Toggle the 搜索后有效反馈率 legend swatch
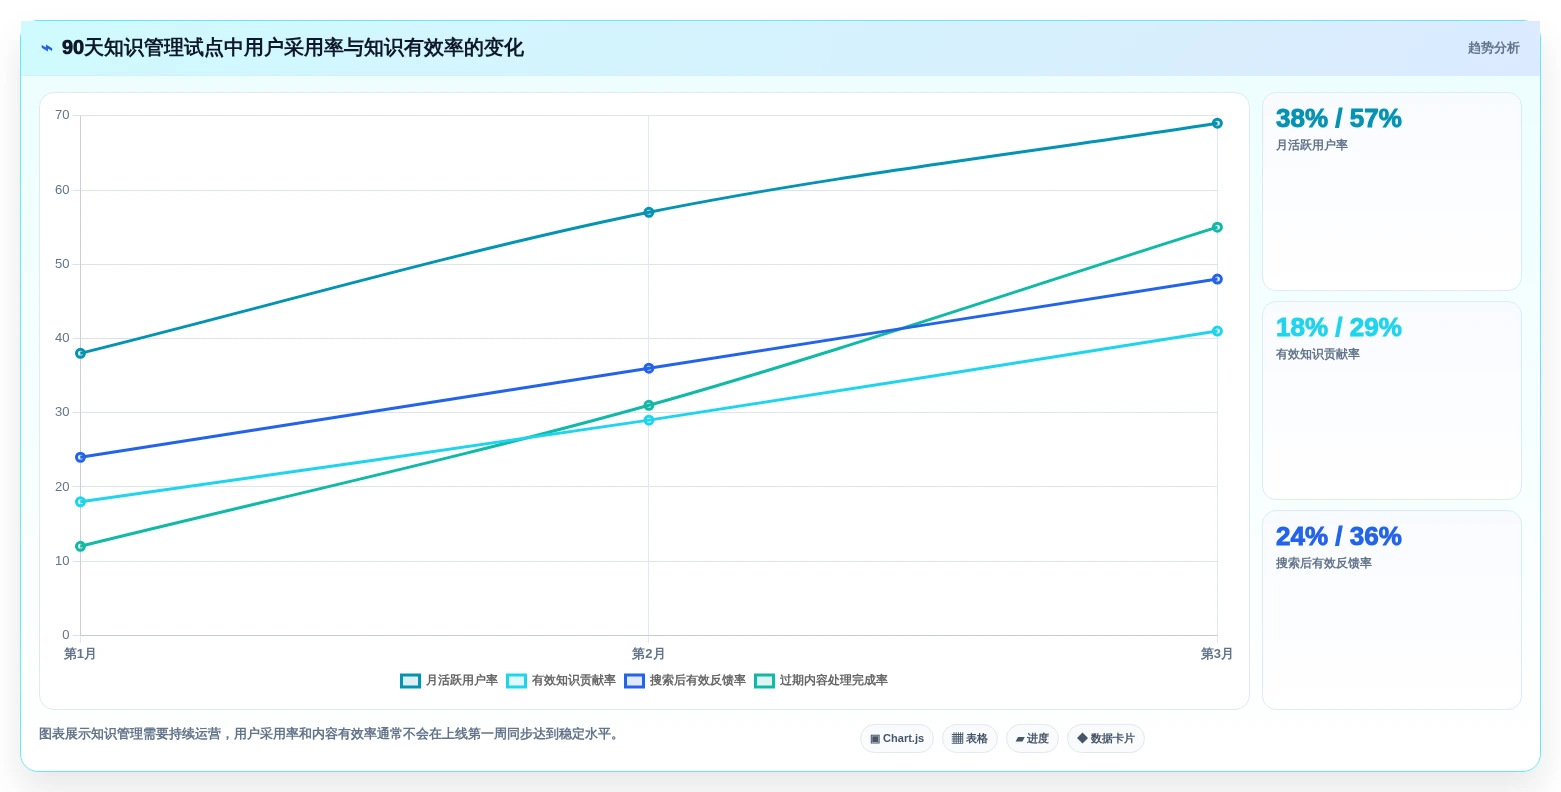 tap(634, 681)
